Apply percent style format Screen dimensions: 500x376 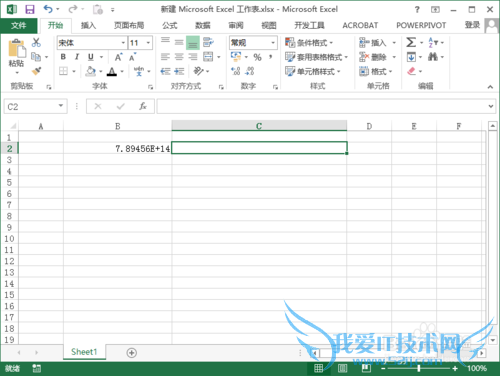pyautogui.click(x=257, y=57)
